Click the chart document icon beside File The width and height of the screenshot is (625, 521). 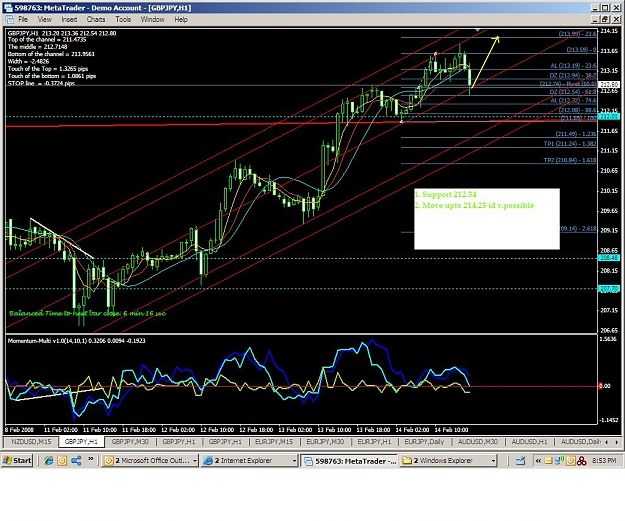pyautogui.click(x=9, y=19)
